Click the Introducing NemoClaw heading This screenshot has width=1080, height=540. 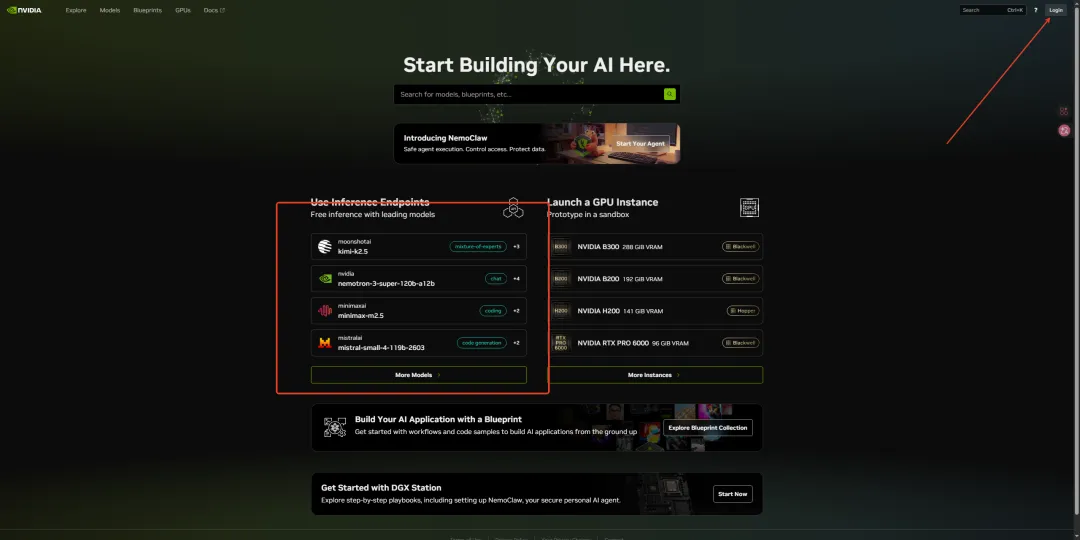(x=445, y=138)
